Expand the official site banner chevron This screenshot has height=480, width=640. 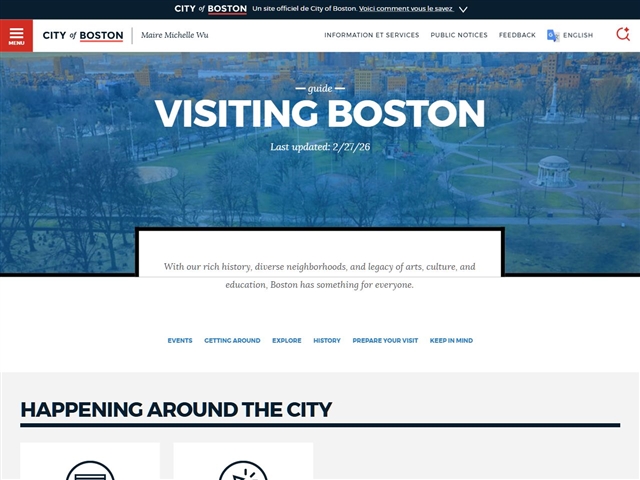click(x=463, y=9)
